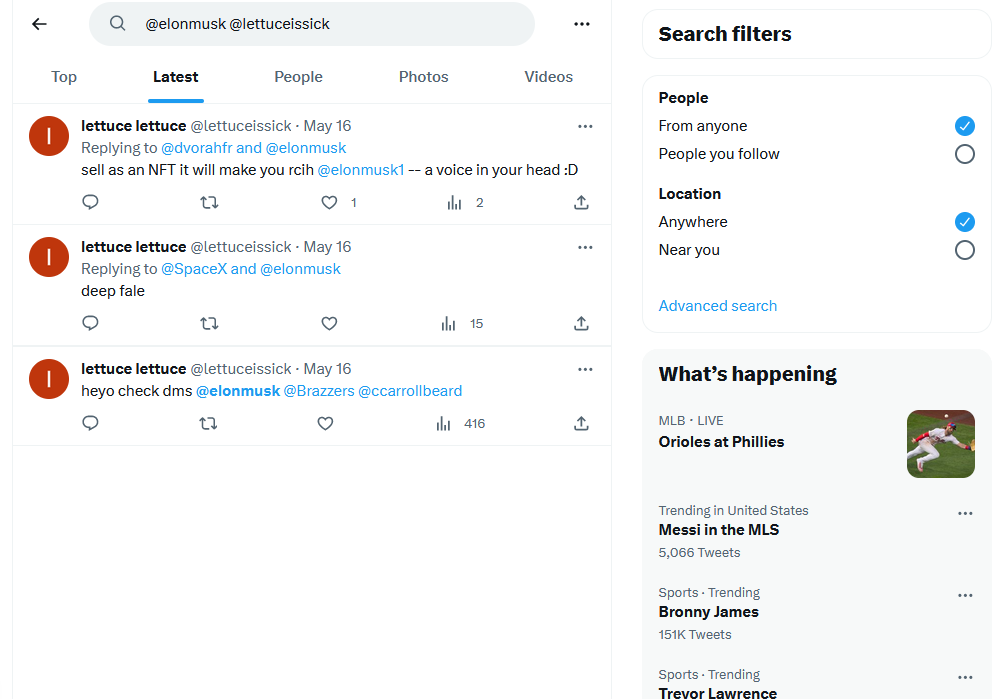Select 'People you follow' radio option

(x=964, y=154)
